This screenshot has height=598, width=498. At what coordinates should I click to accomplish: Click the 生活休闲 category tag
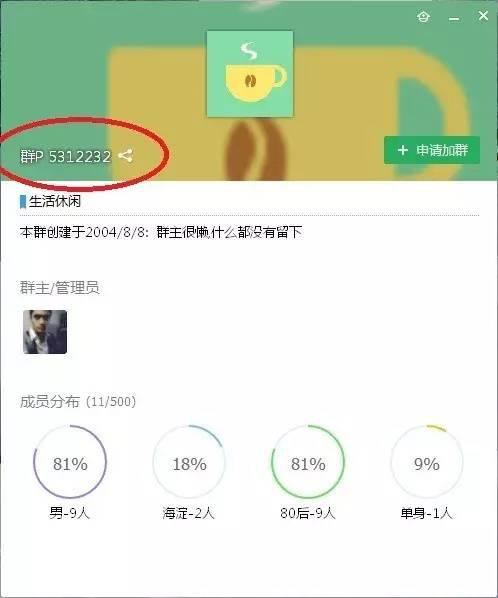pos(55,201)
